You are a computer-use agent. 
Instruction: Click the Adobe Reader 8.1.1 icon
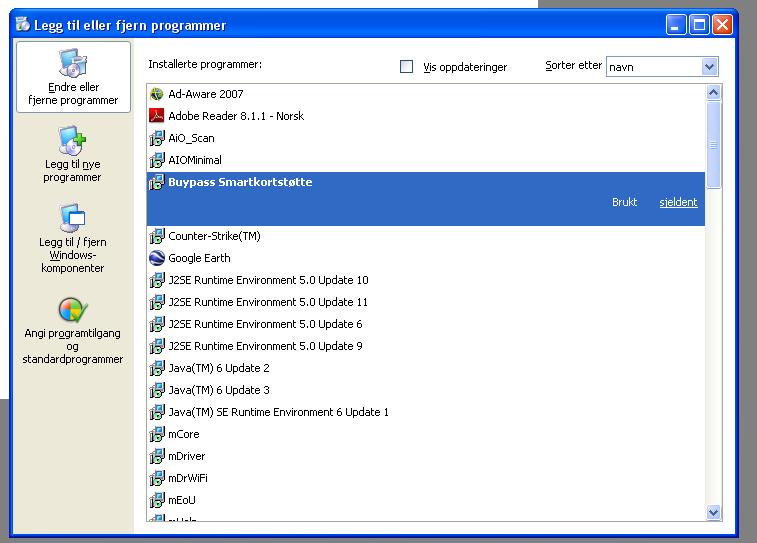click(x=157, y=116)
